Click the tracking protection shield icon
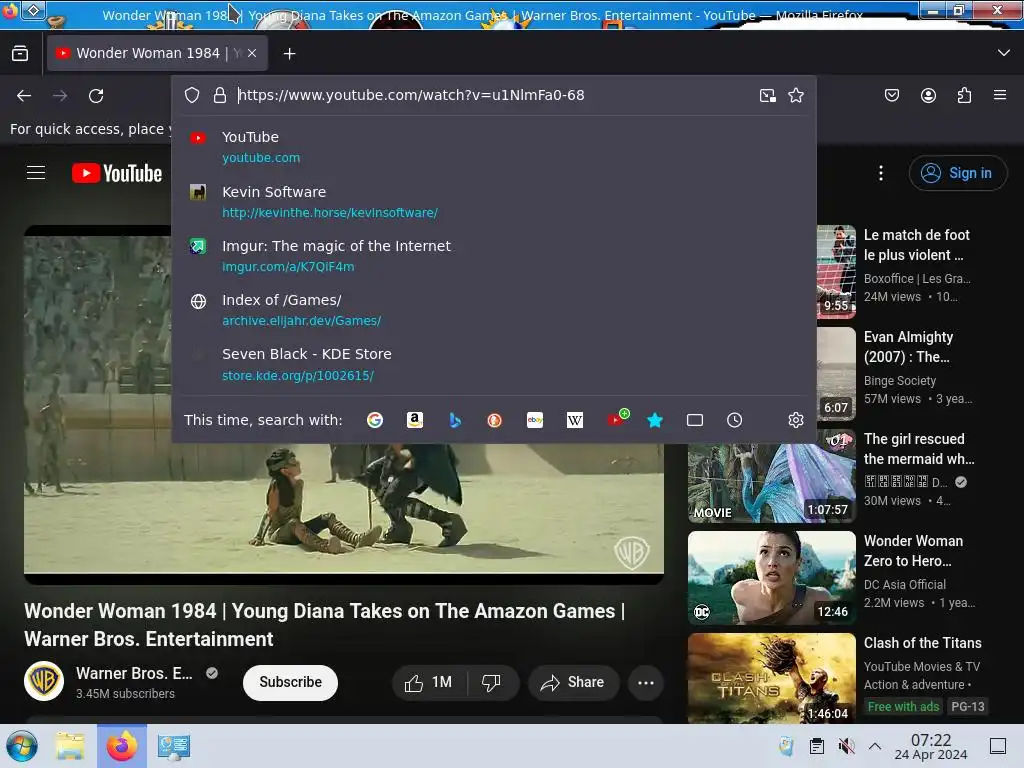This screenshot has width=1024, height=768. pyautogui.click(x=192, y=95)
